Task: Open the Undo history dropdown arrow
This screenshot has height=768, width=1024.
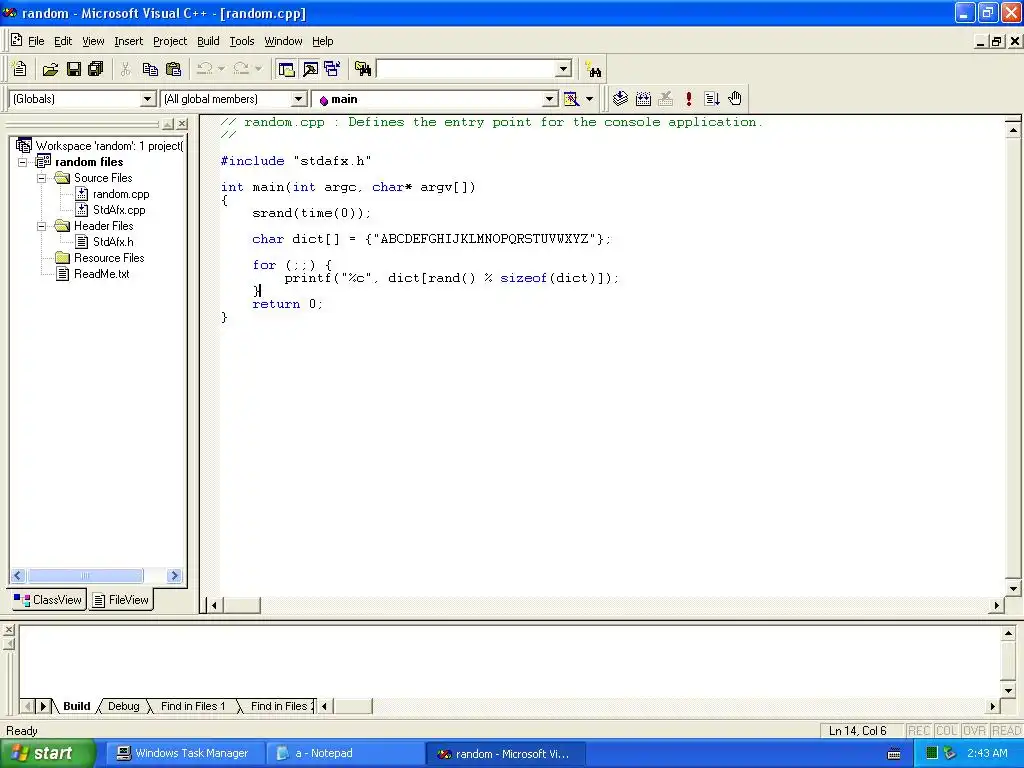Action: (x=221, y=69)
